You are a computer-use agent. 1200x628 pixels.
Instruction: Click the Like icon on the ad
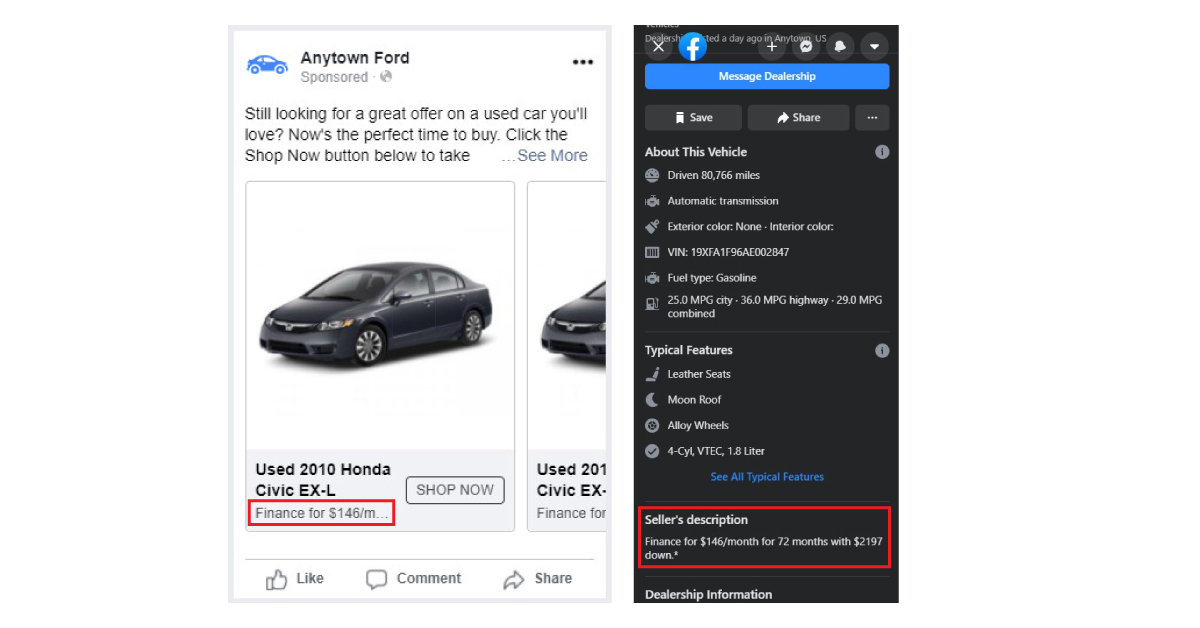278,578
